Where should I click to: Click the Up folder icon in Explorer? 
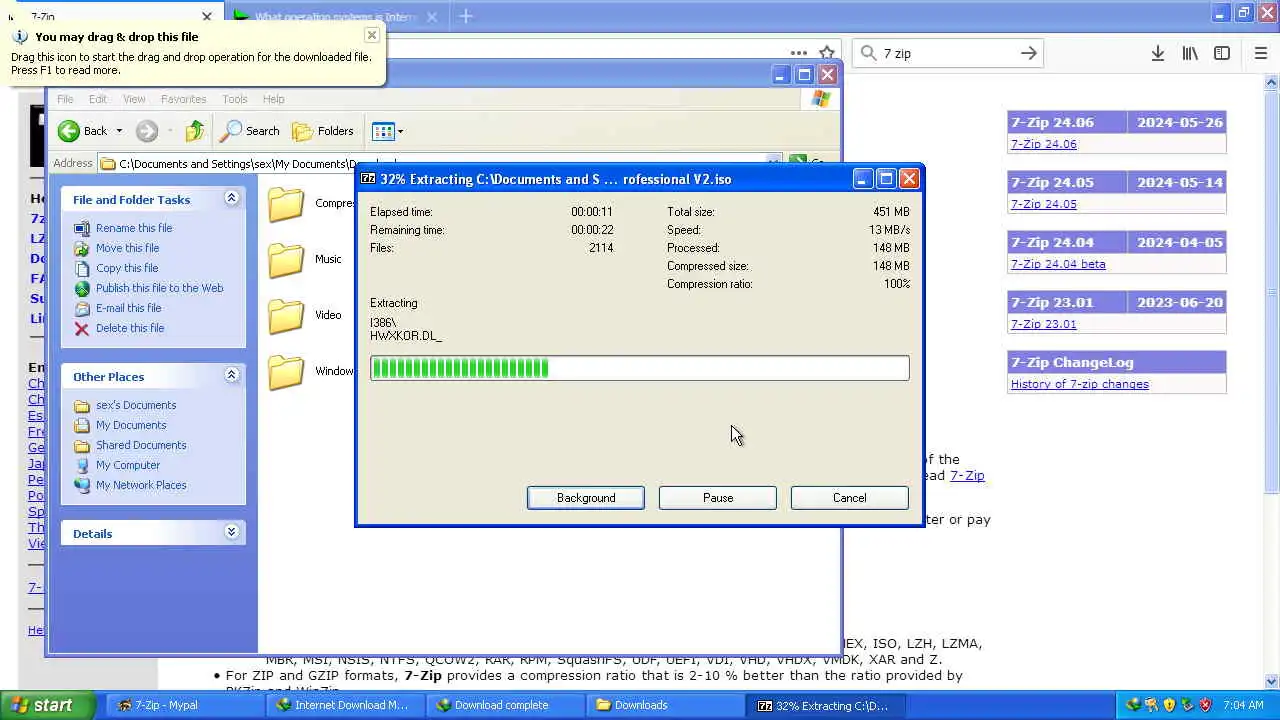[195, 131]
